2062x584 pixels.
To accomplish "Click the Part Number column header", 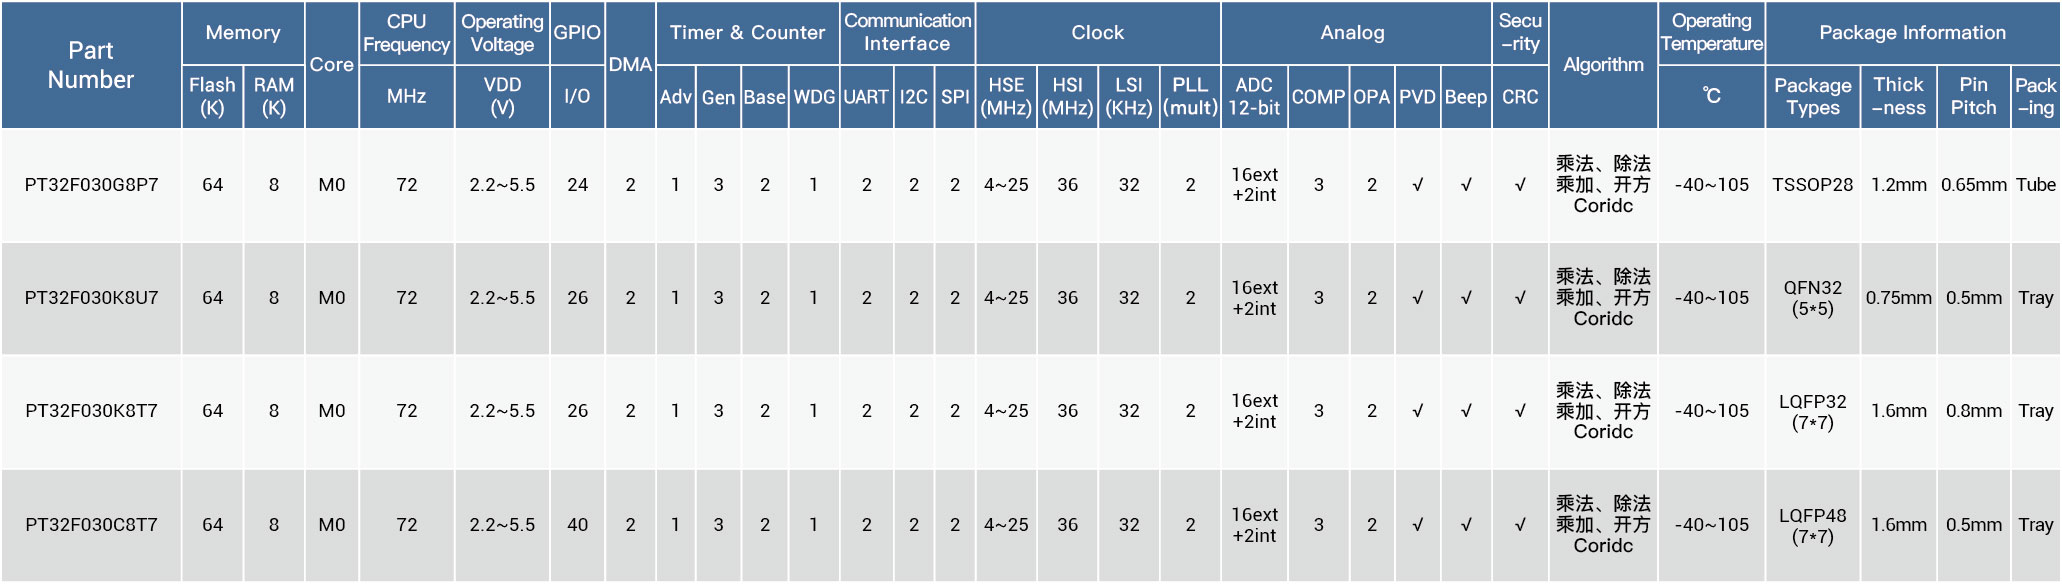I will [91, 65].
